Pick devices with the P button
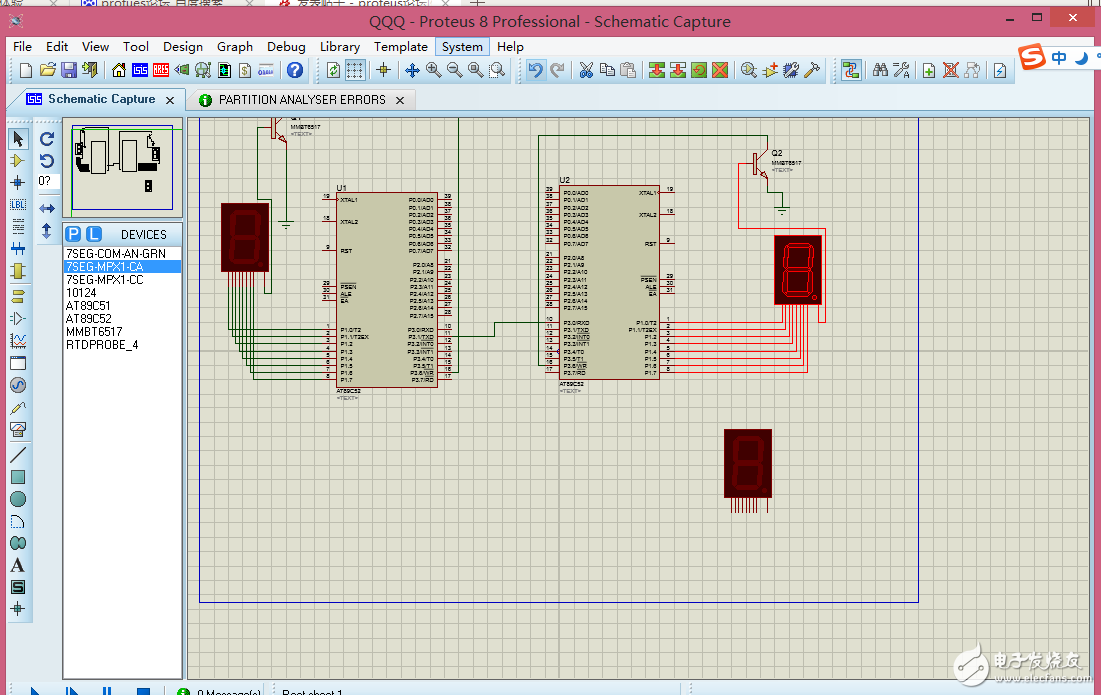 point(73,234)
